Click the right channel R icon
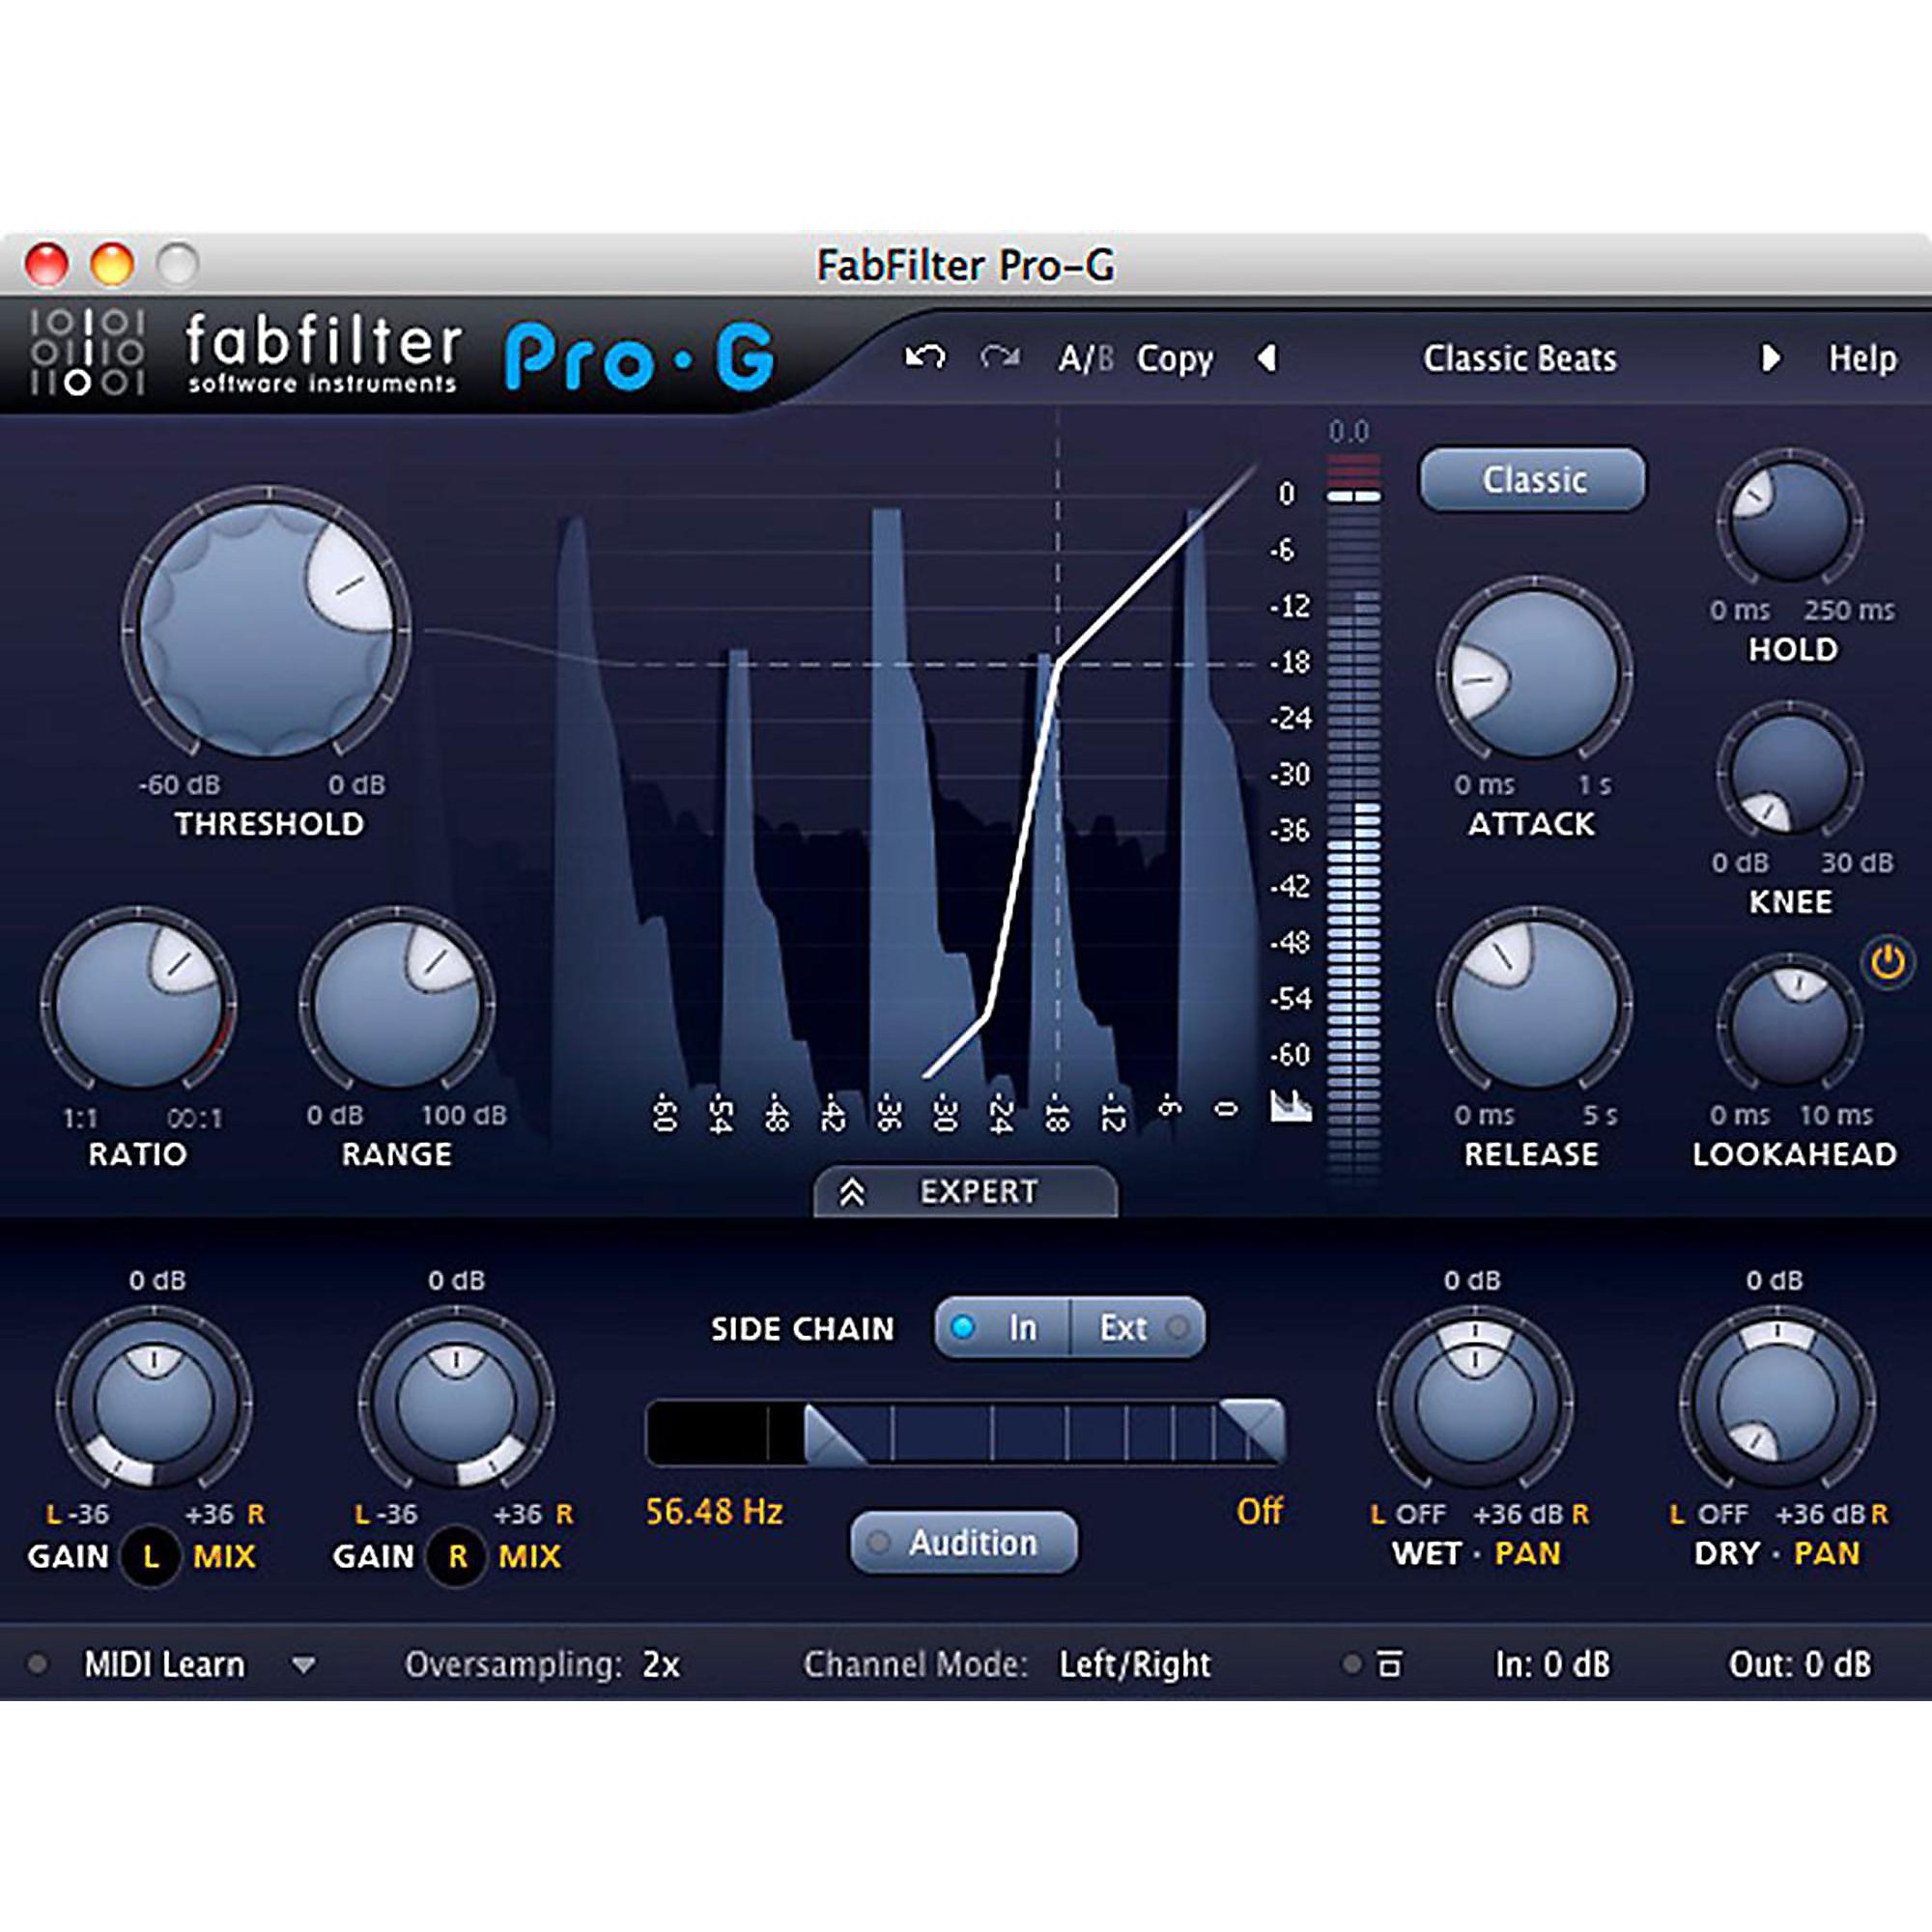Image resolution: width=1932 pixels, height=1932 pixels. (x=457, y=1557)
